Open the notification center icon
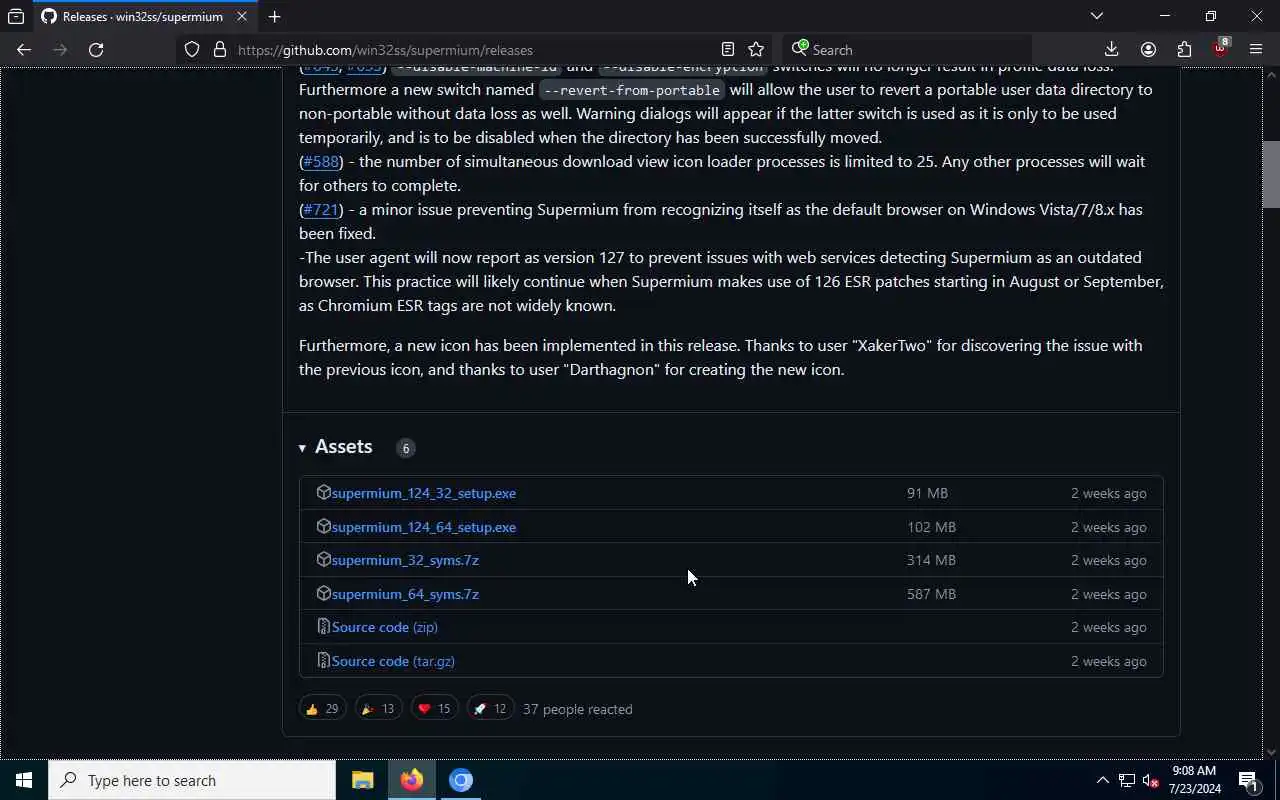1280x800 pixels. pyautogui.click(x=1249, y=780)
